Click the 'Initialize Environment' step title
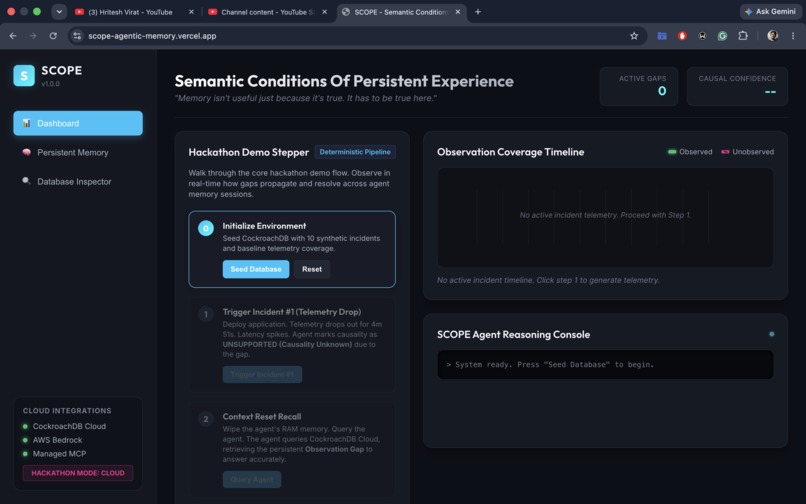 coord(264,226)
